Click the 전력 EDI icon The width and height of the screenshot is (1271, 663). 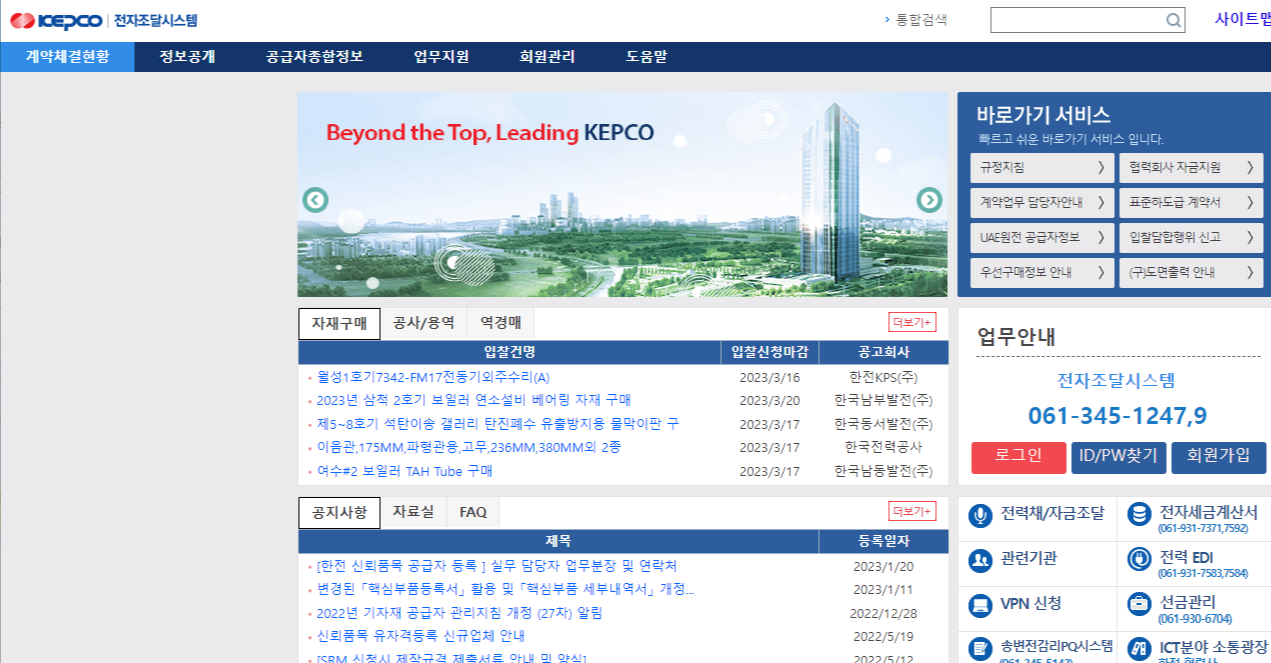[x=1138, y=560]
